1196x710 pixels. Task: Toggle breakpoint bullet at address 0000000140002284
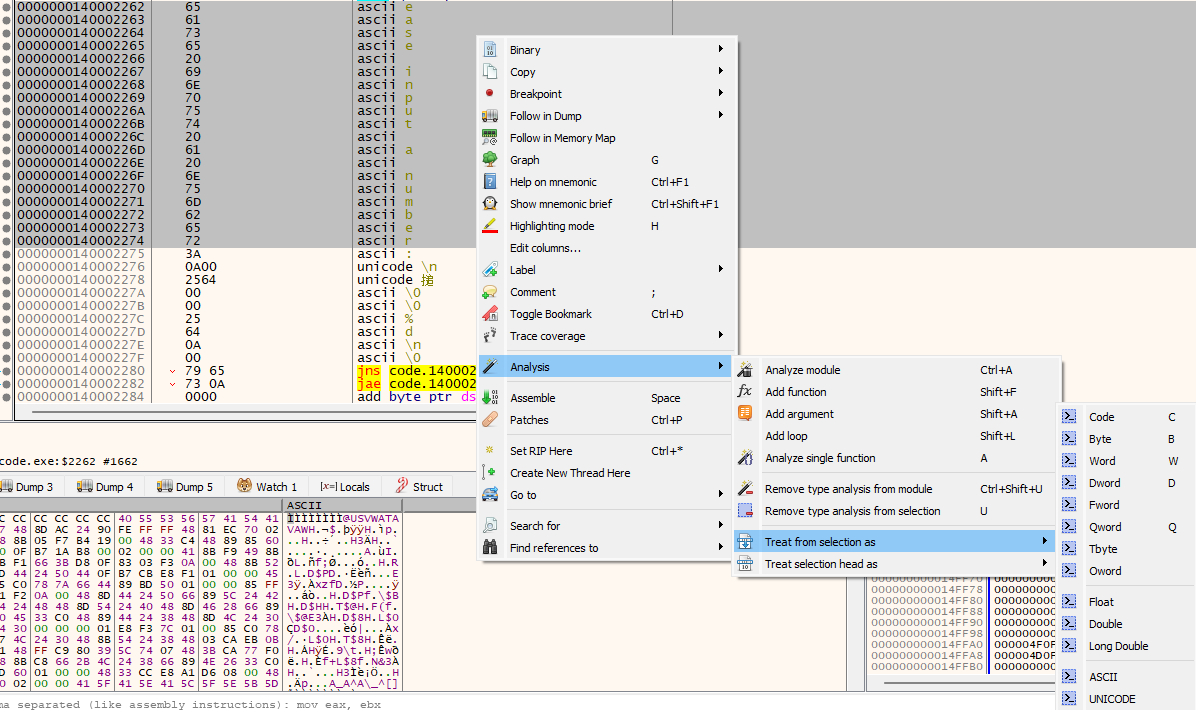pos(7,397)
